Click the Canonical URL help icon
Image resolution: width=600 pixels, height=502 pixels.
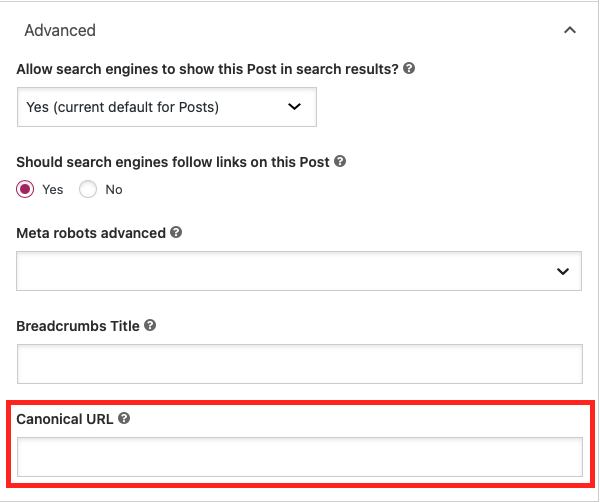point(124,418)
